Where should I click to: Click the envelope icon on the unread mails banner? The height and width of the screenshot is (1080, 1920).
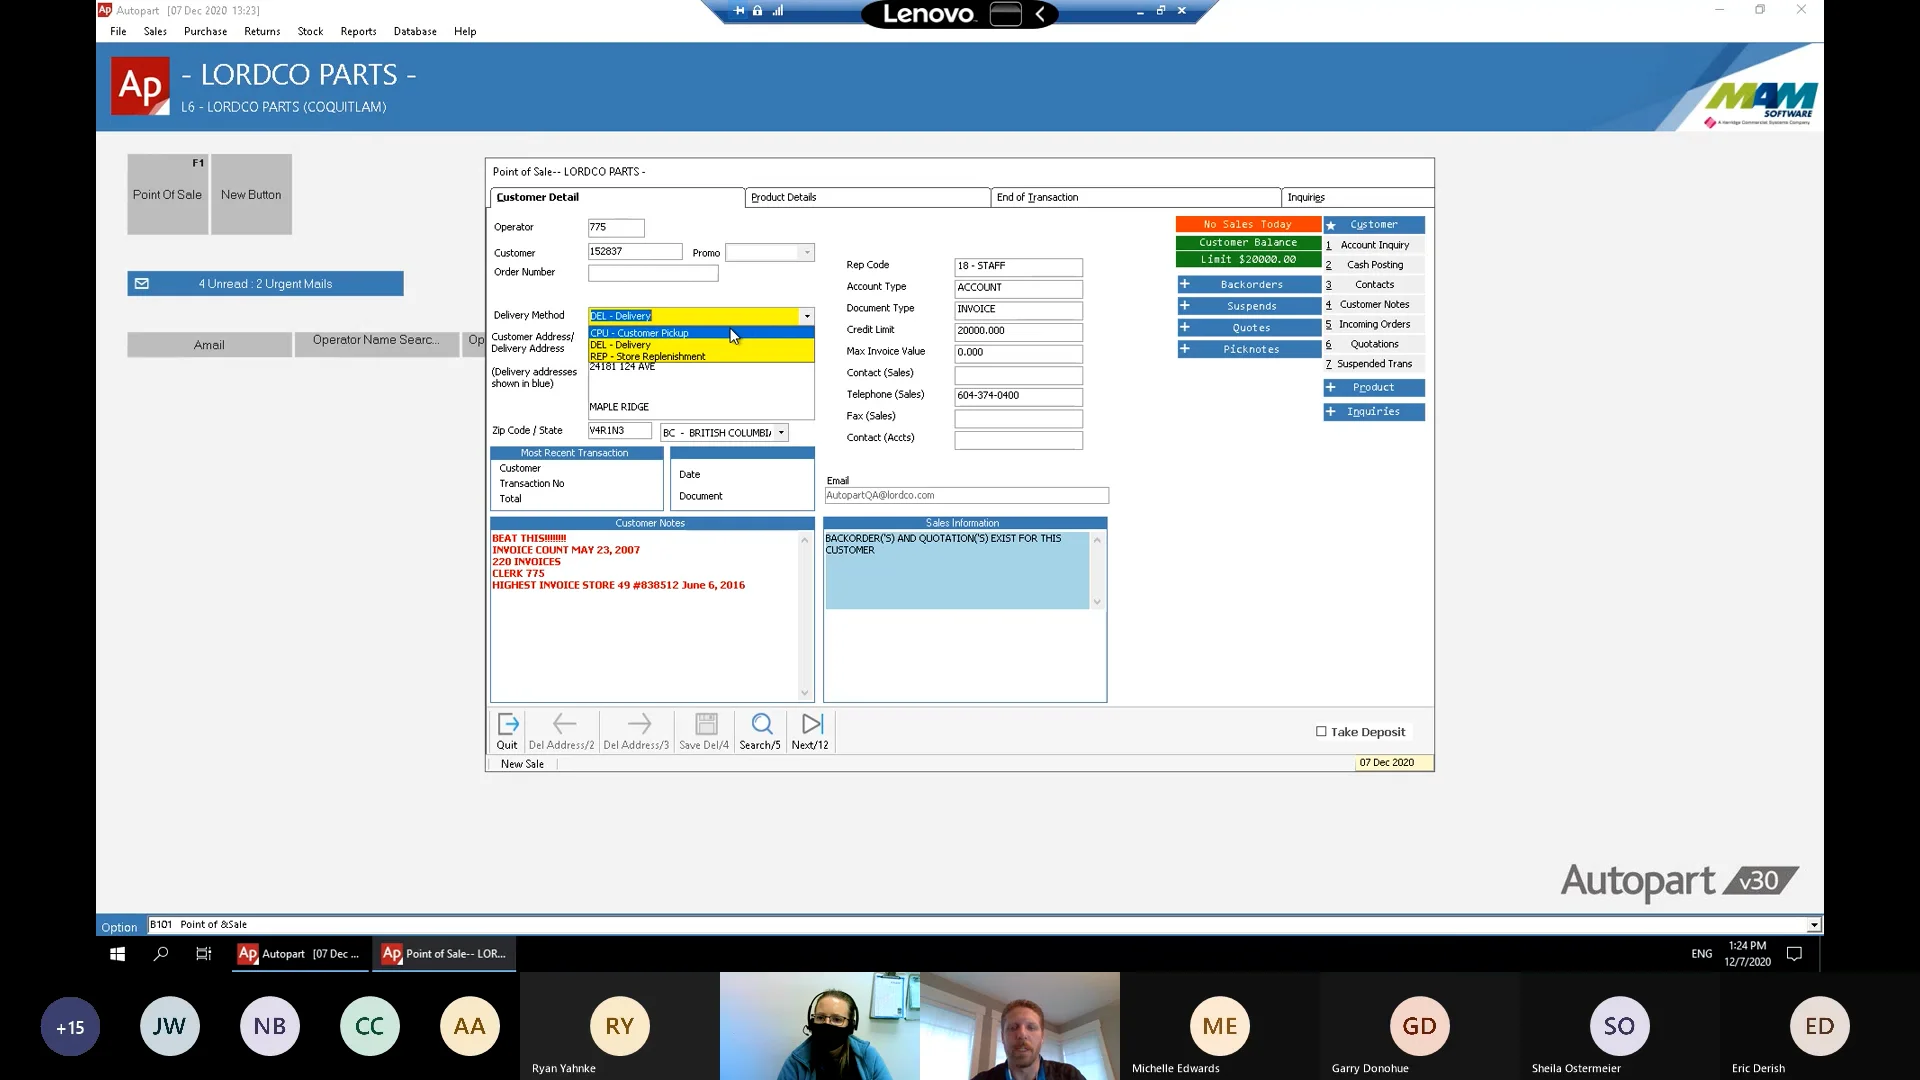pos(142,283)
